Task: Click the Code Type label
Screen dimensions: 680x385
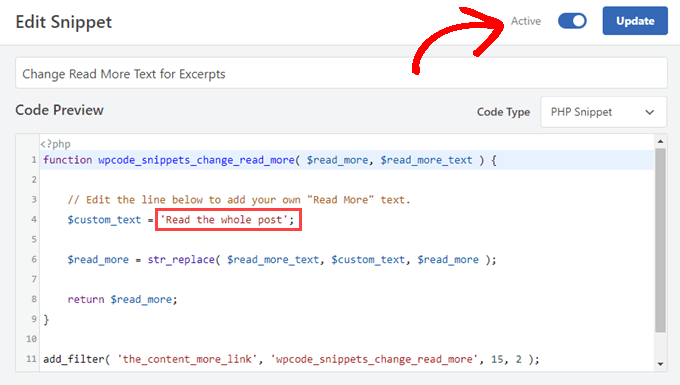Action: click(x=503, y=112)
